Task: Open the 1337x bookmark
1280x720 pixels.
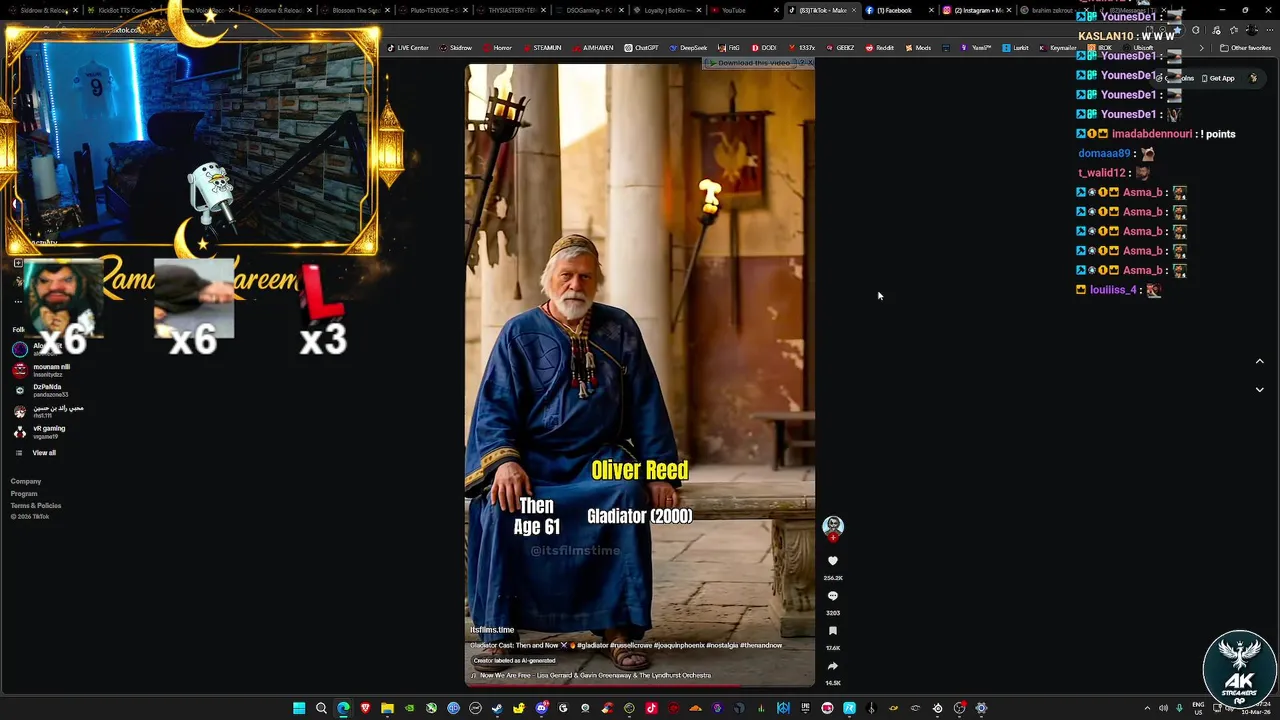Action: tap(801, 48)
